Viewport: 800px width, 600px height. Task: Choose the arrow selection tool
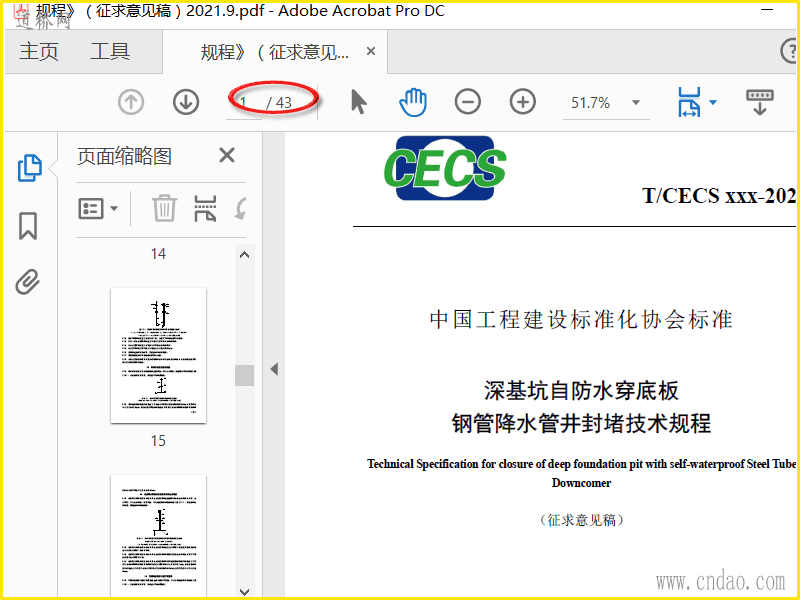pos(359,102)
